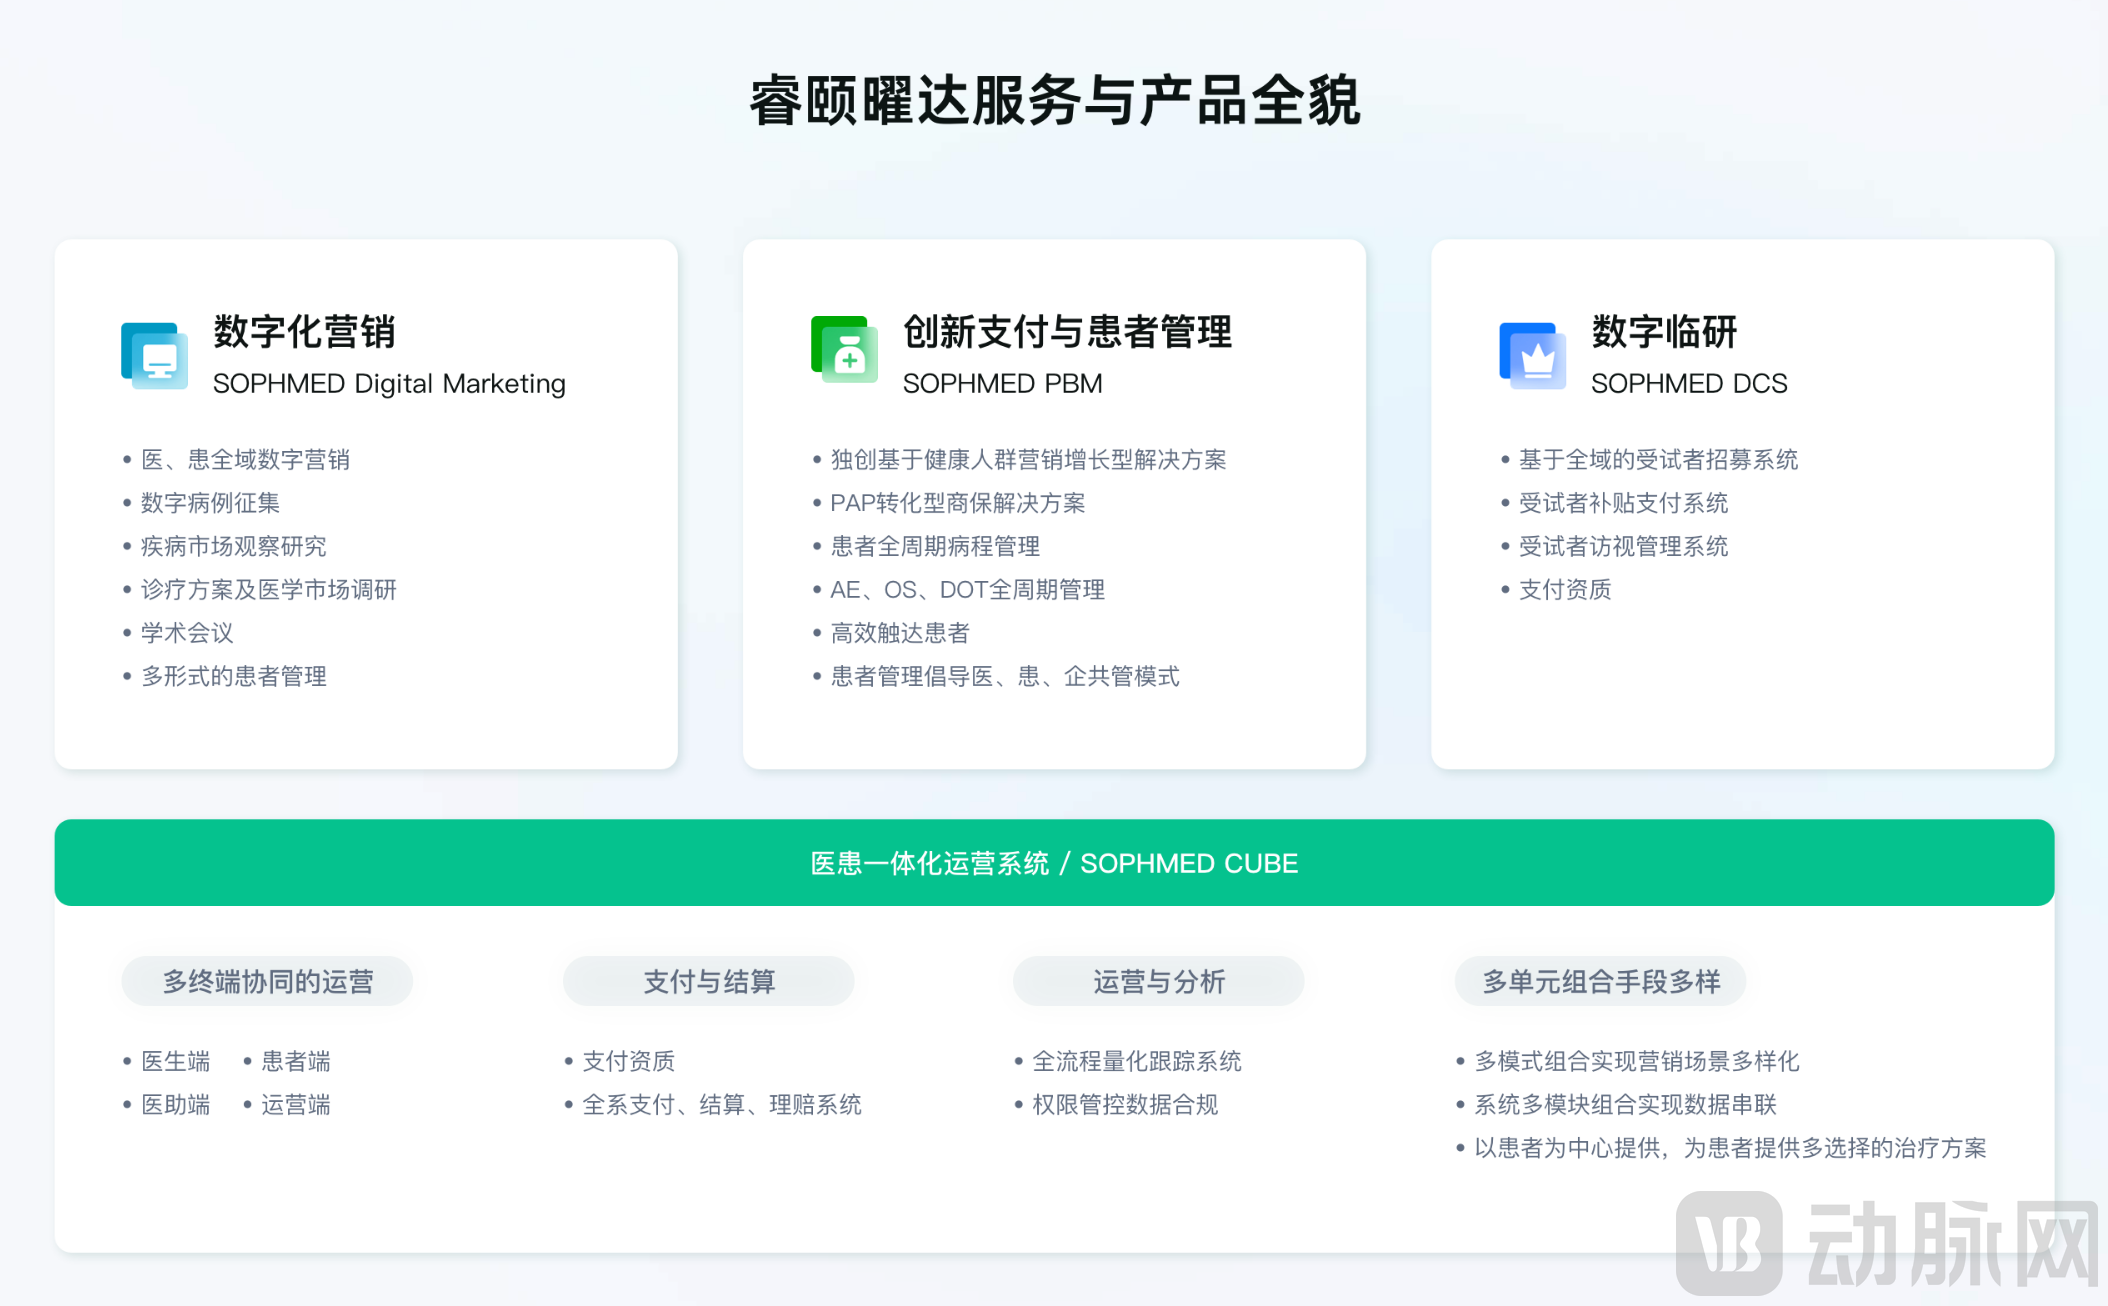Click the item 全系支付、结算、理赔系统

(721, 1105)
